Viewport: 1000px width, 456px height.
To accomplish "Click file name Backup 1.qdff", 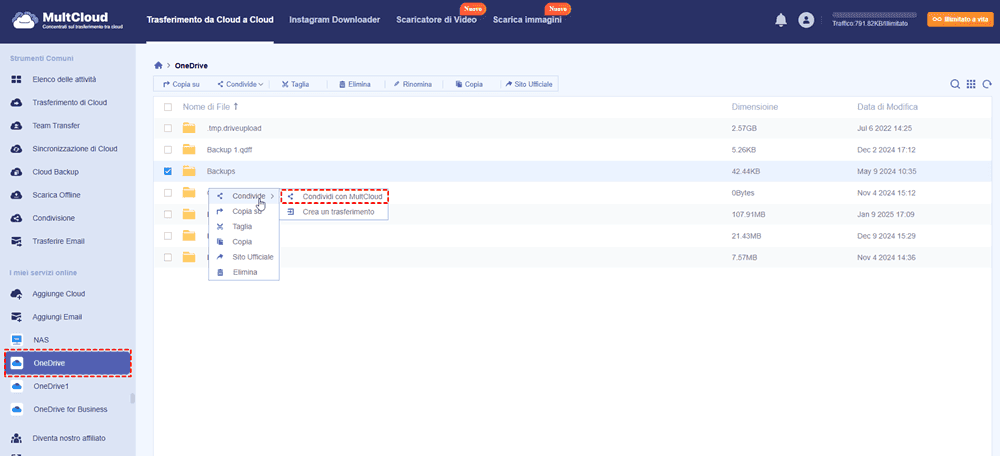I will coord(230,150).
